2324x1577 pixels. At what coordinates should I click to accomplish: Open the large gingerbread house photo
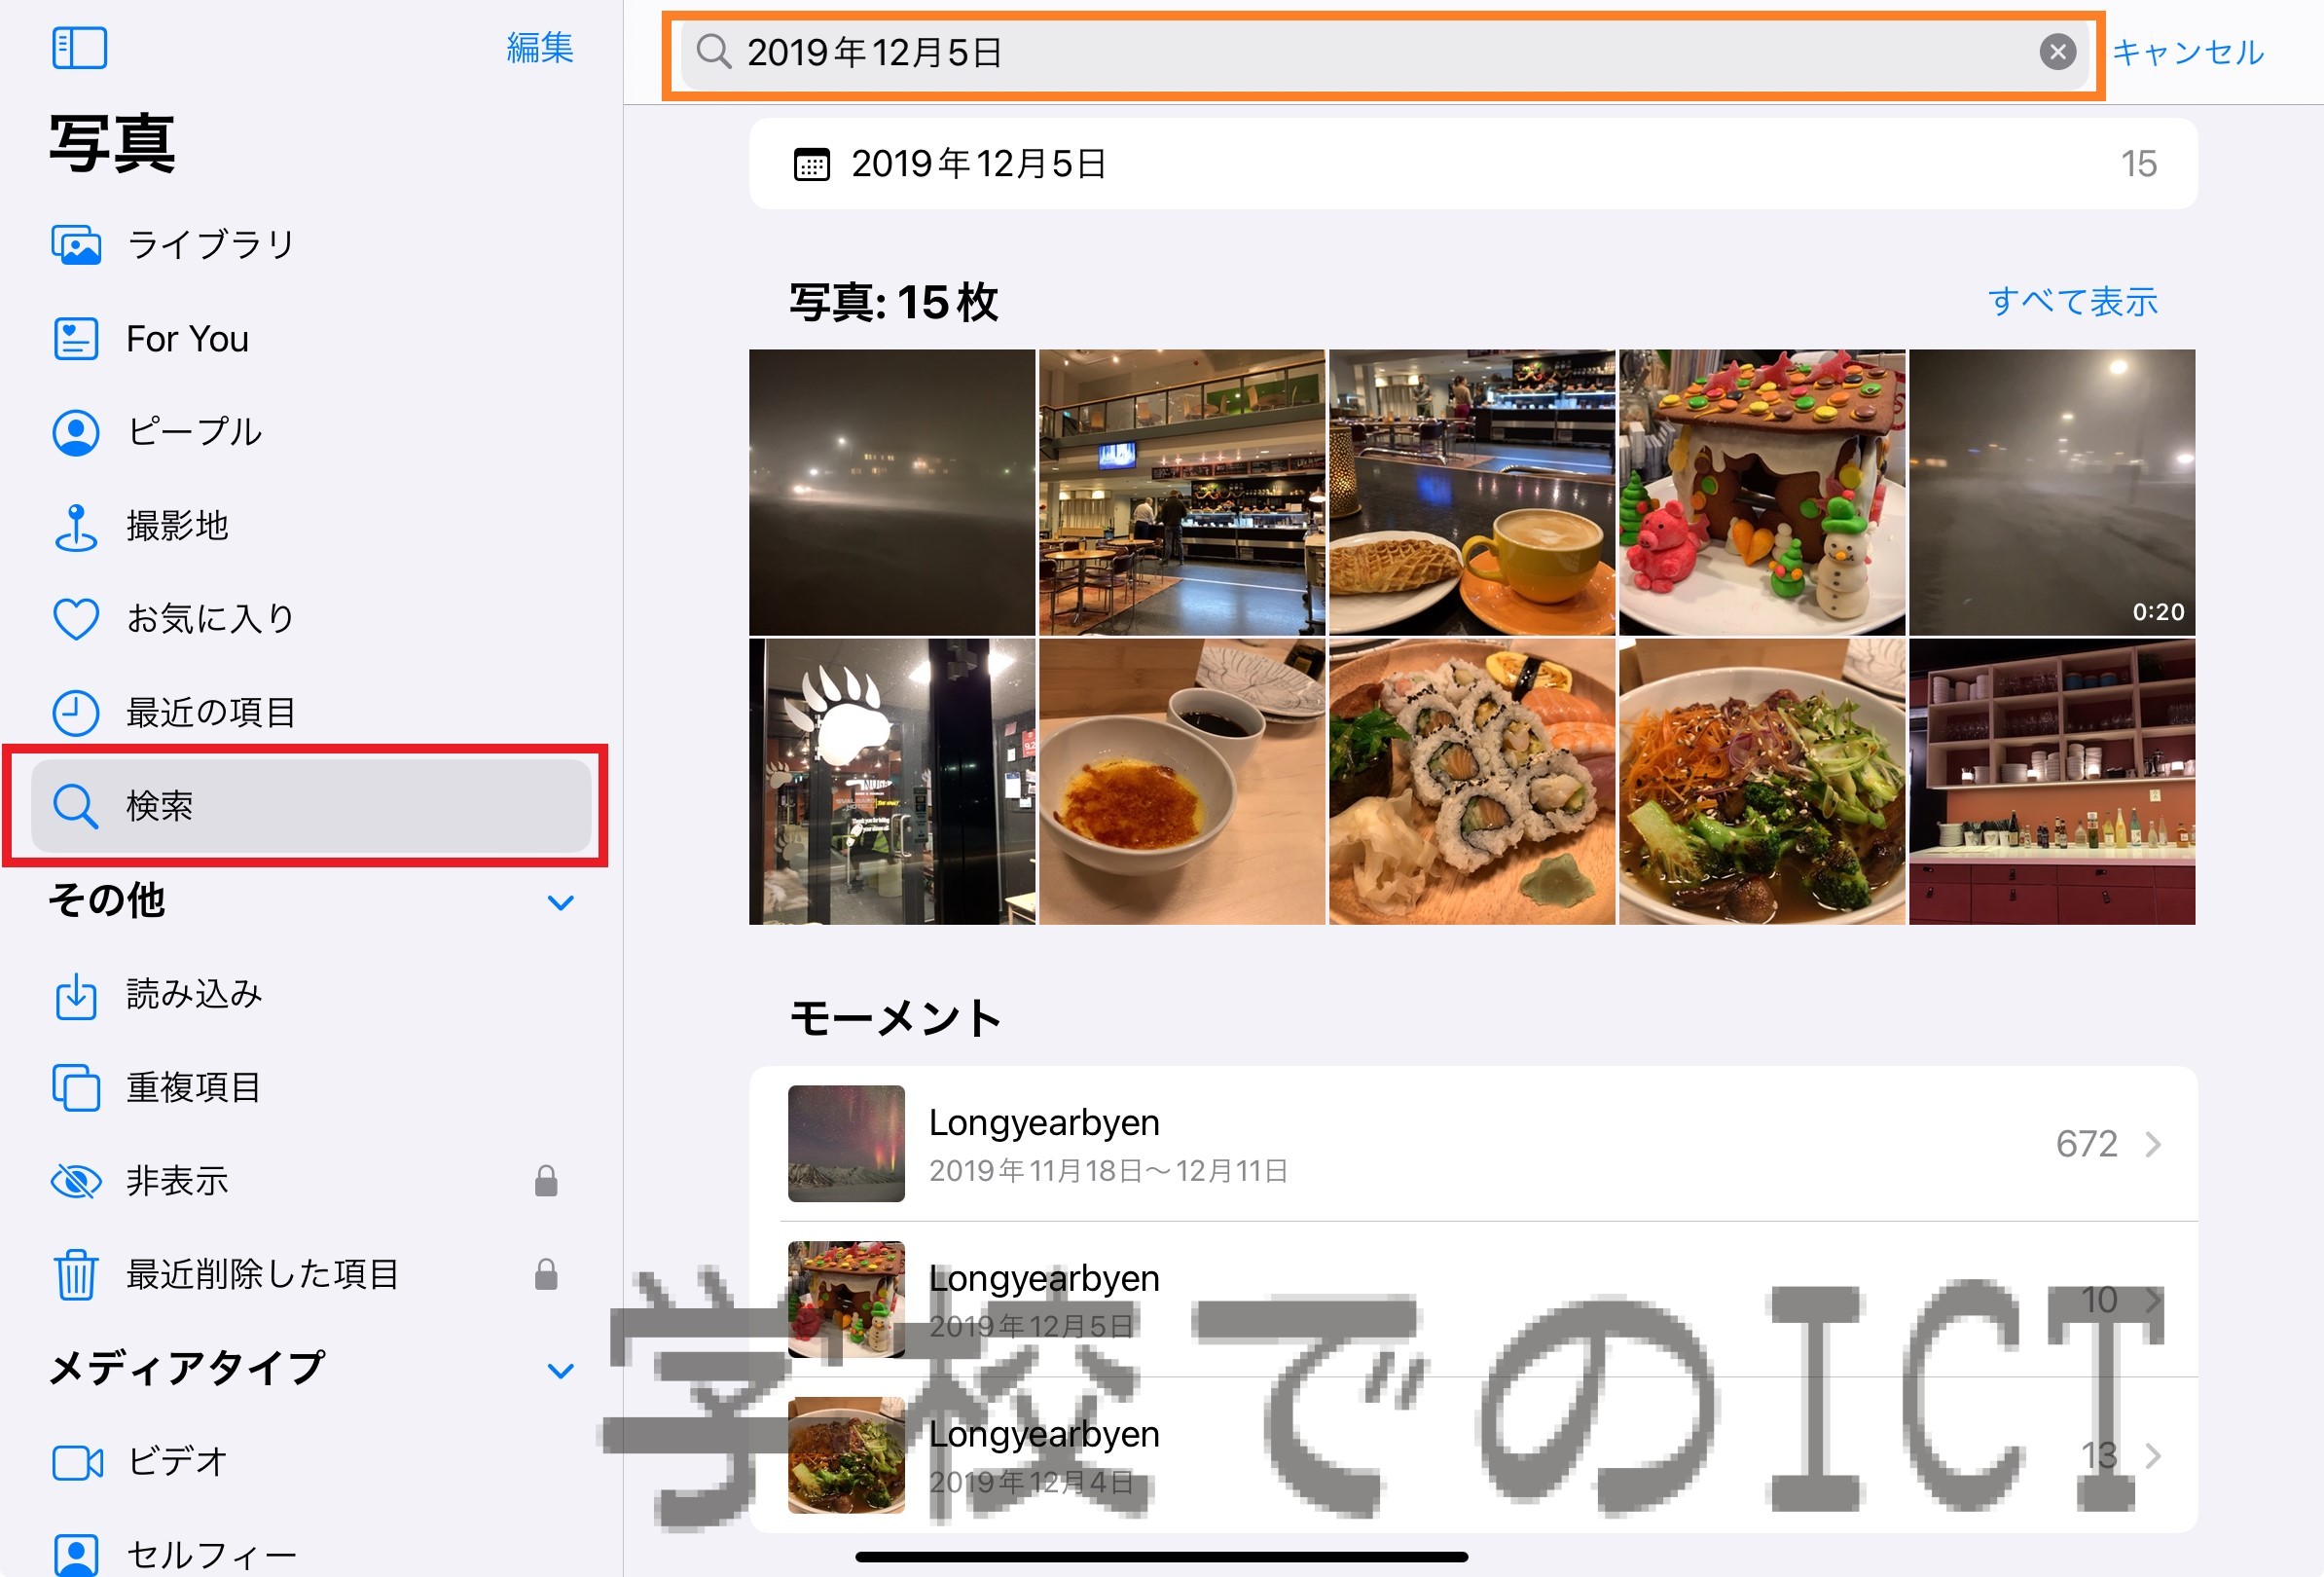1762,492
